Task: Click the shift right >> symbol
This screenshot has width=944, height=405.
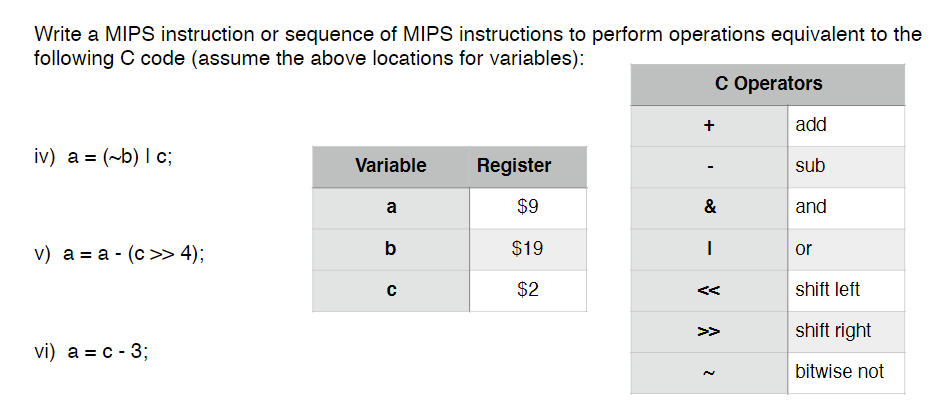Action: tap(708, 332)
